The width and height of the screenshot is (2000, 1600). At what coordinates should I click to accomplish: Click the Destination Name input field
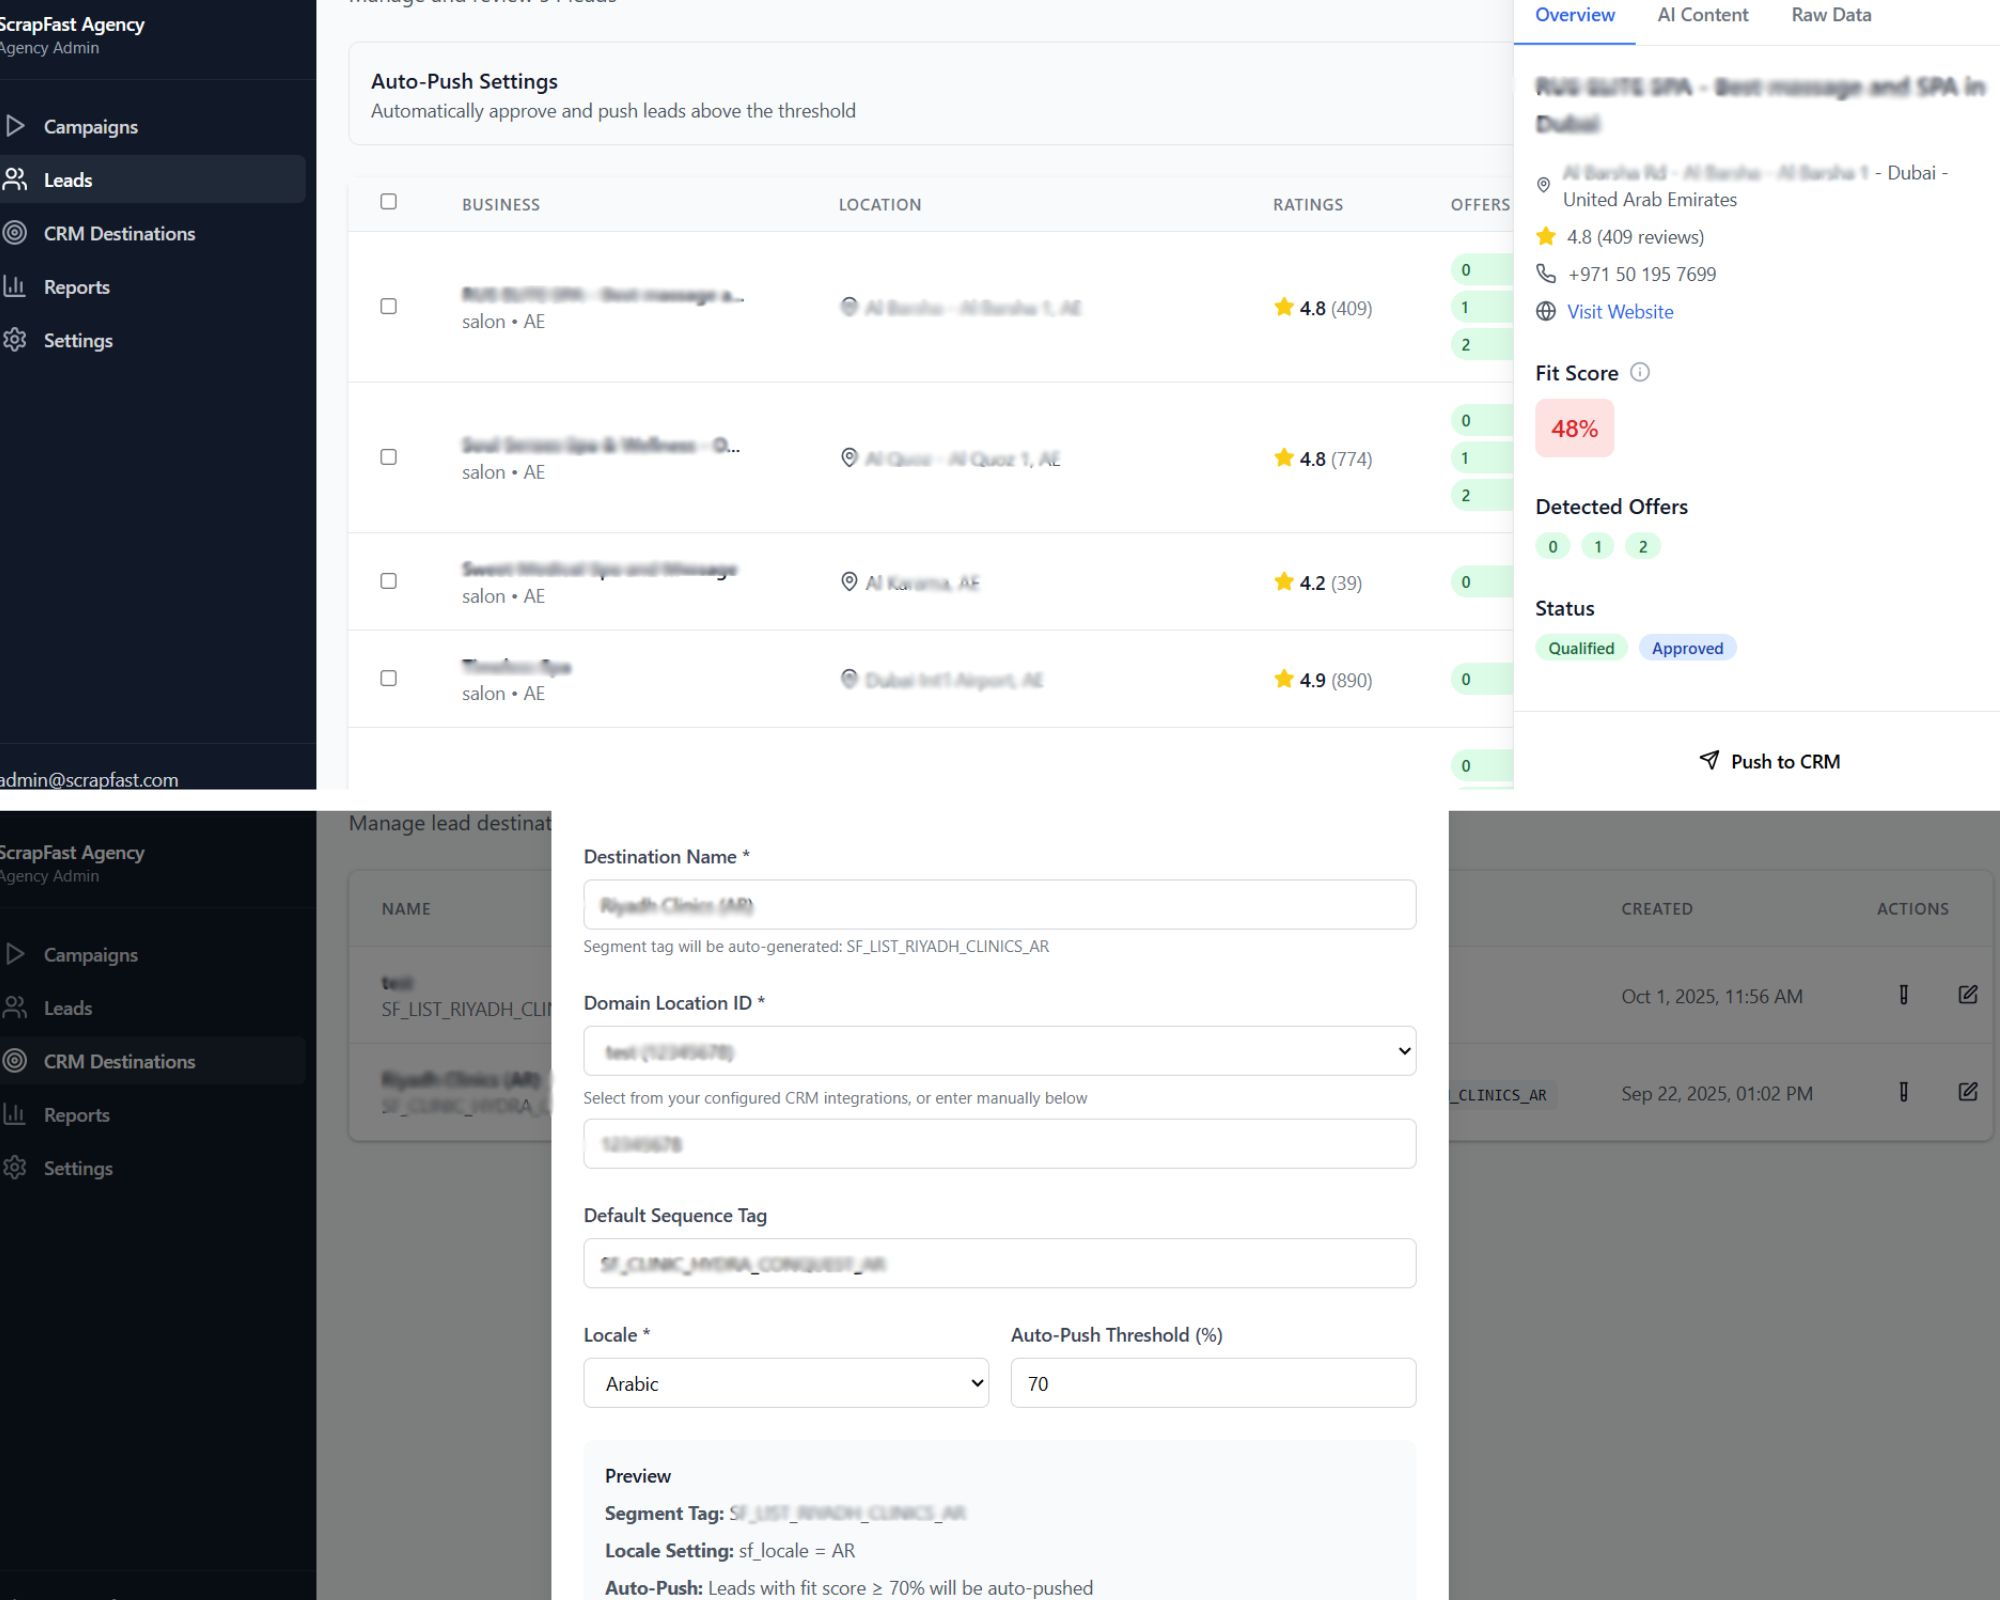click(x=999, y=905)
